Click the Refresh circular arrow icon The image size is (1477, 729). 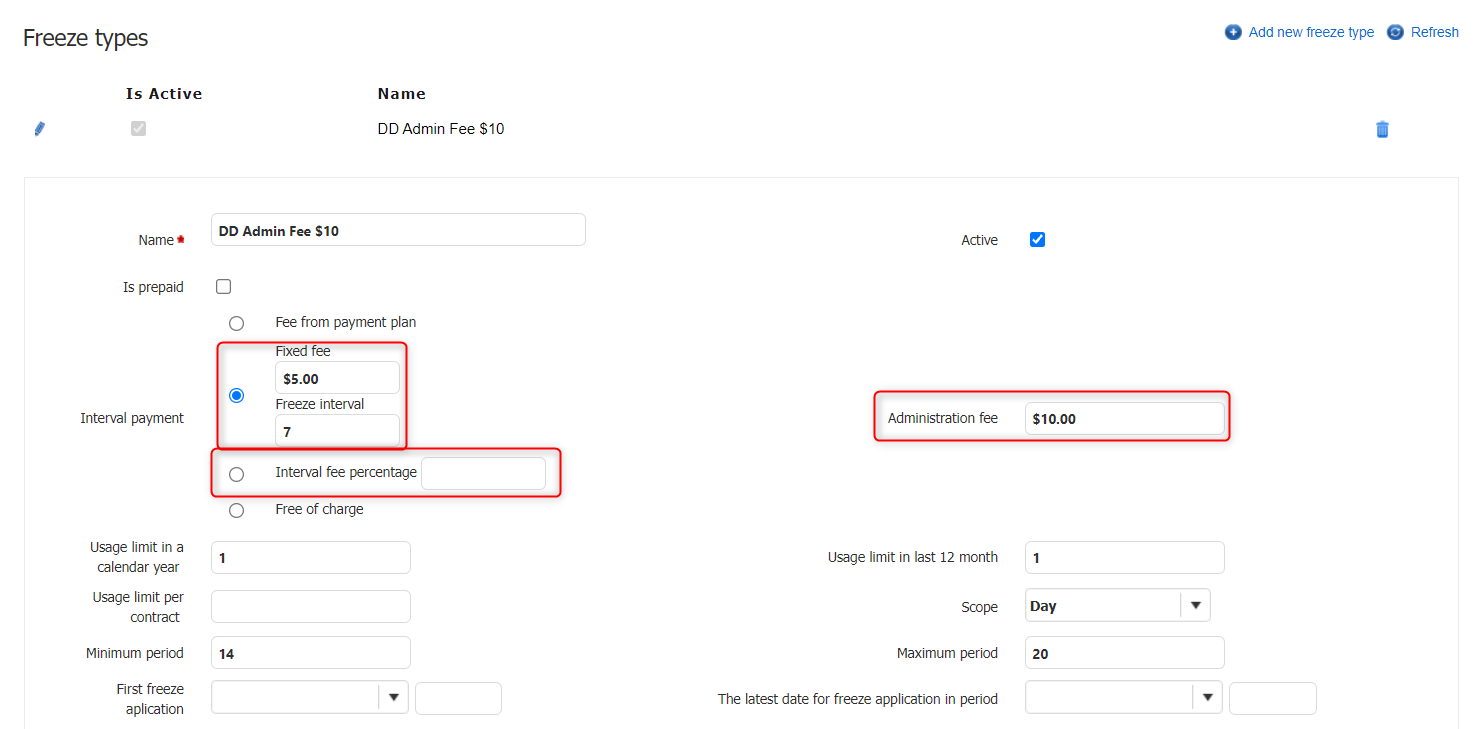[x=1395, y=33]
